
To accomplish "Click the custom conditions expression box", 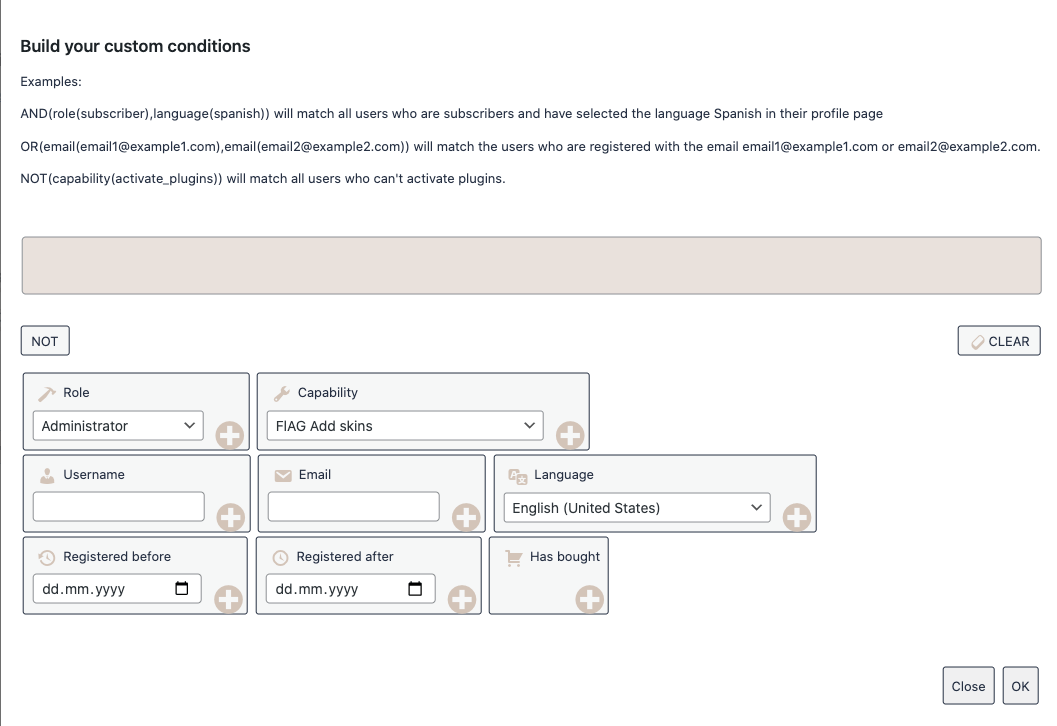I will click(x=531, y=265).
